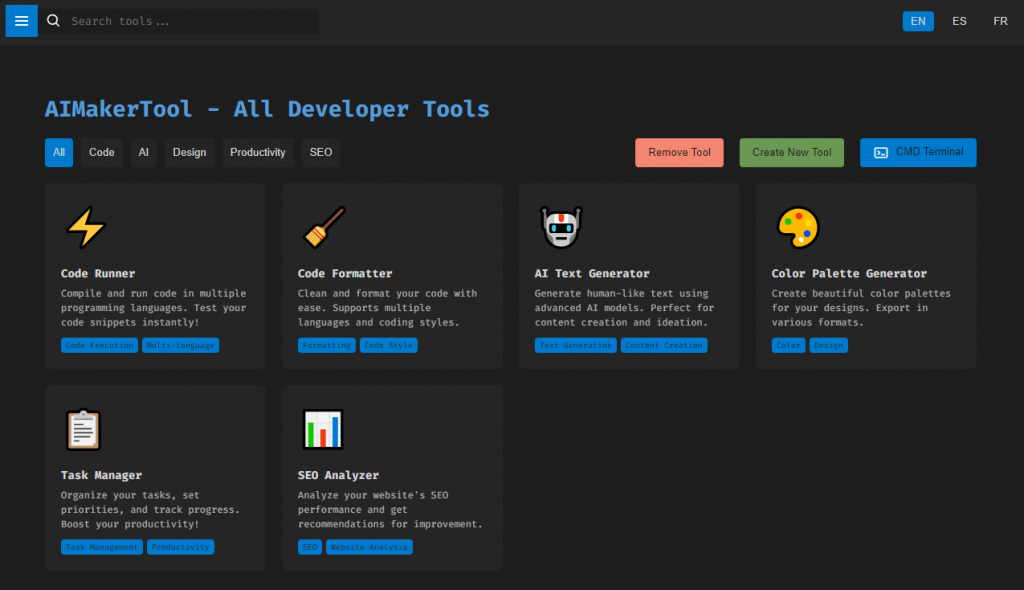Select the Productivity filter tab
This screenshot has height=590, width=1024.
[258, 153]
